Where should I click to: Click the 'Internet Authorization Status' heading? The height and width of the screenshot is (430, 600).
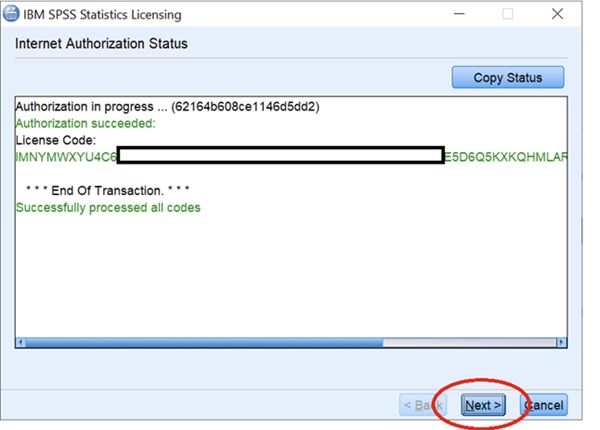point(101,44)
